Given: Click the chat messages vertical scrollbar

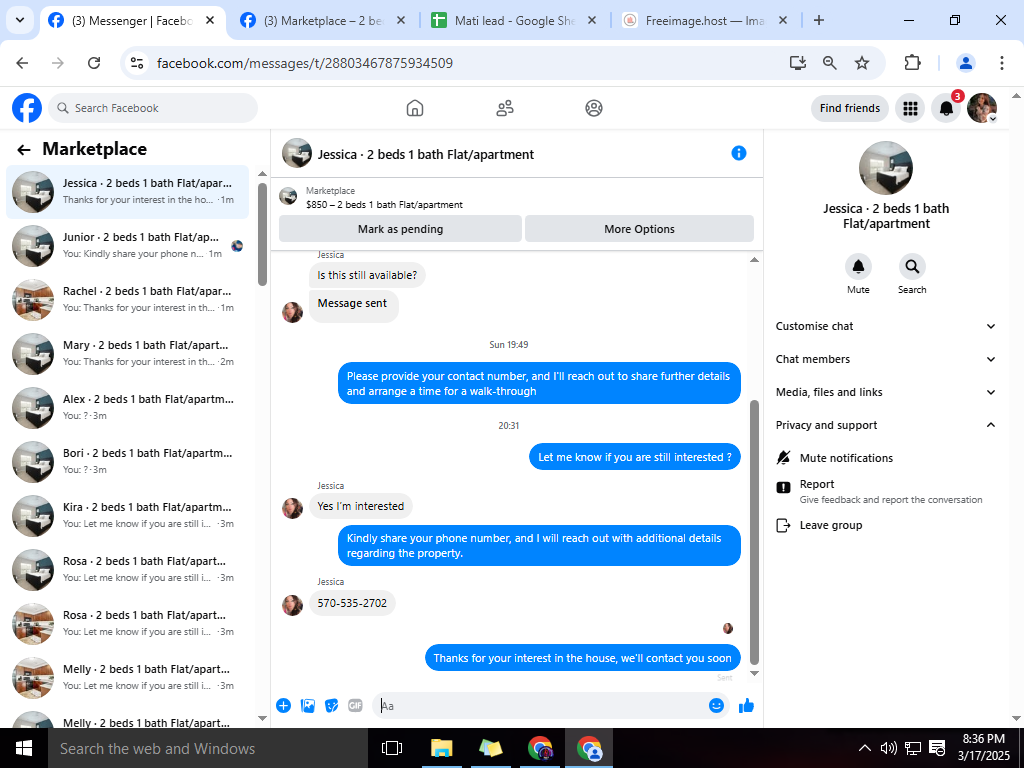Looking at the screenshot, I should 754,531.
